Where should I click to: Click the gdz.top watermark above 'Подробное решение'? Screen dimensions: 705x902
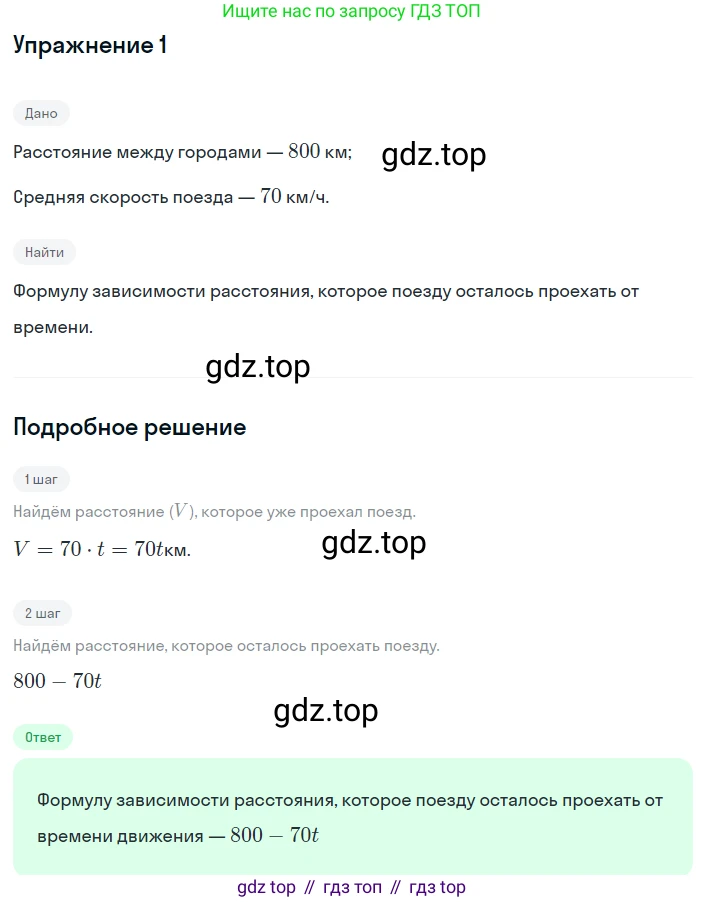[x=258, y=366]
